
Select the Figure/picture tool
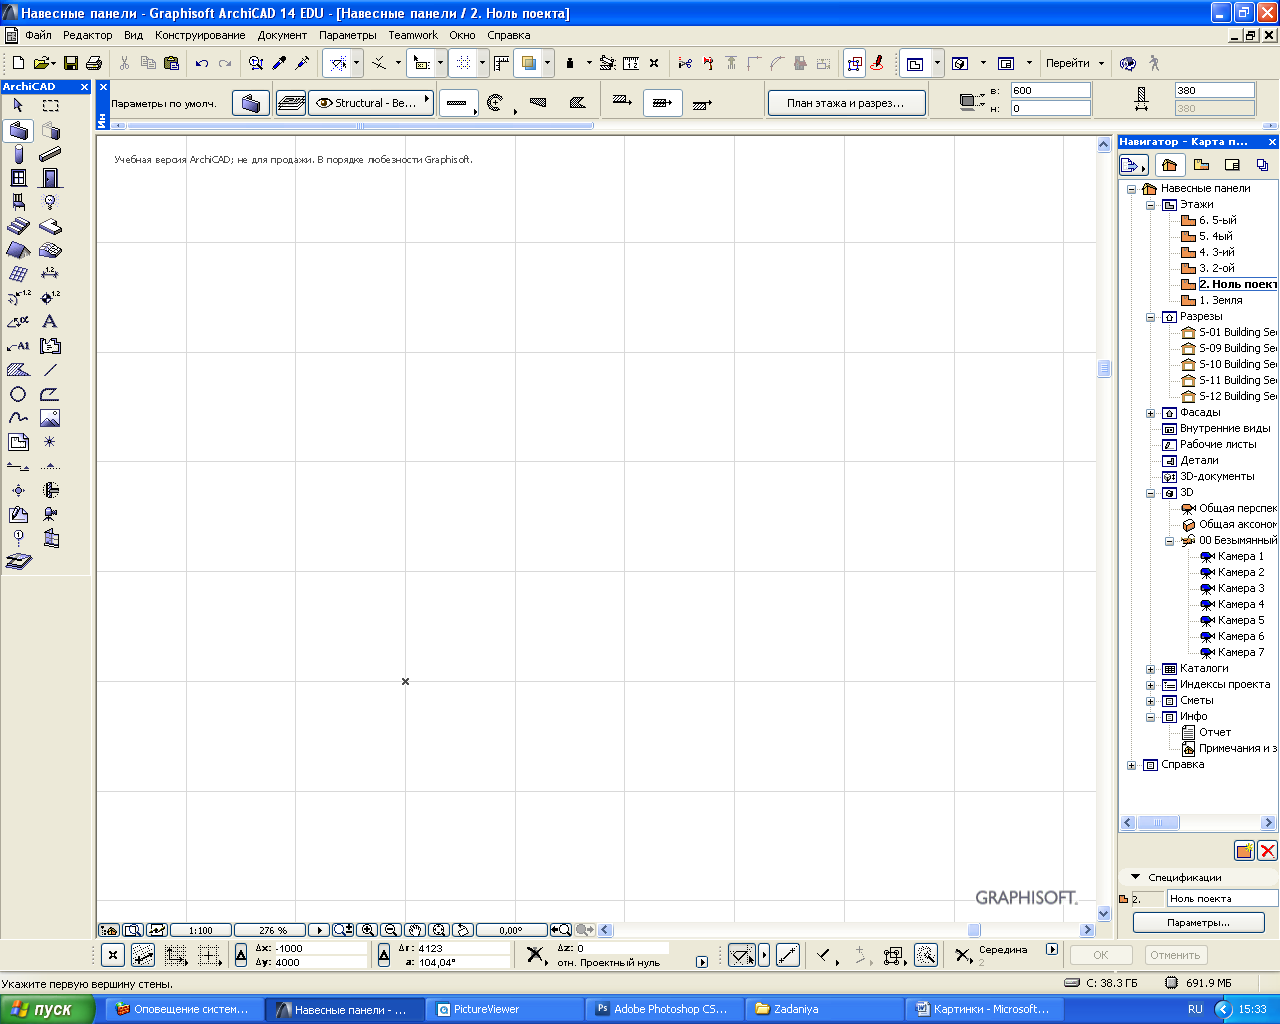(50, 418)
